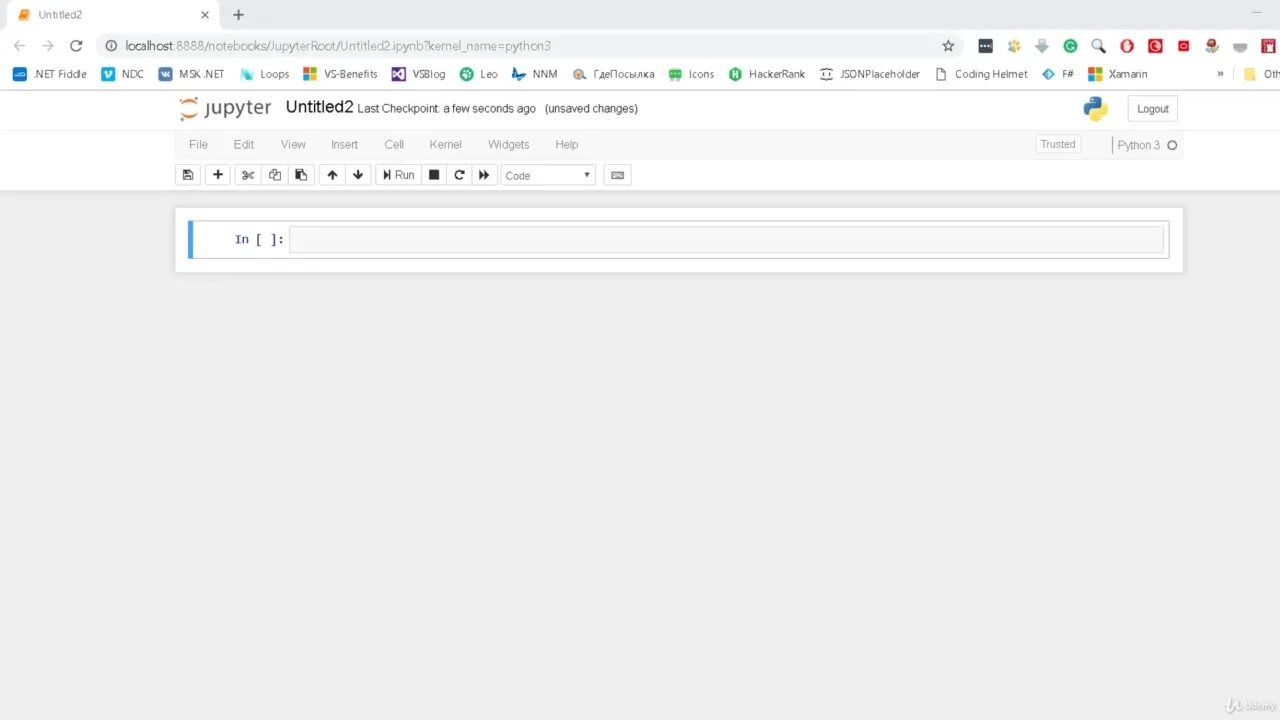The height and width of the screenshot is (720, 1280).
Task: Restart the kernel icon
Action: [x=459, y=175]
